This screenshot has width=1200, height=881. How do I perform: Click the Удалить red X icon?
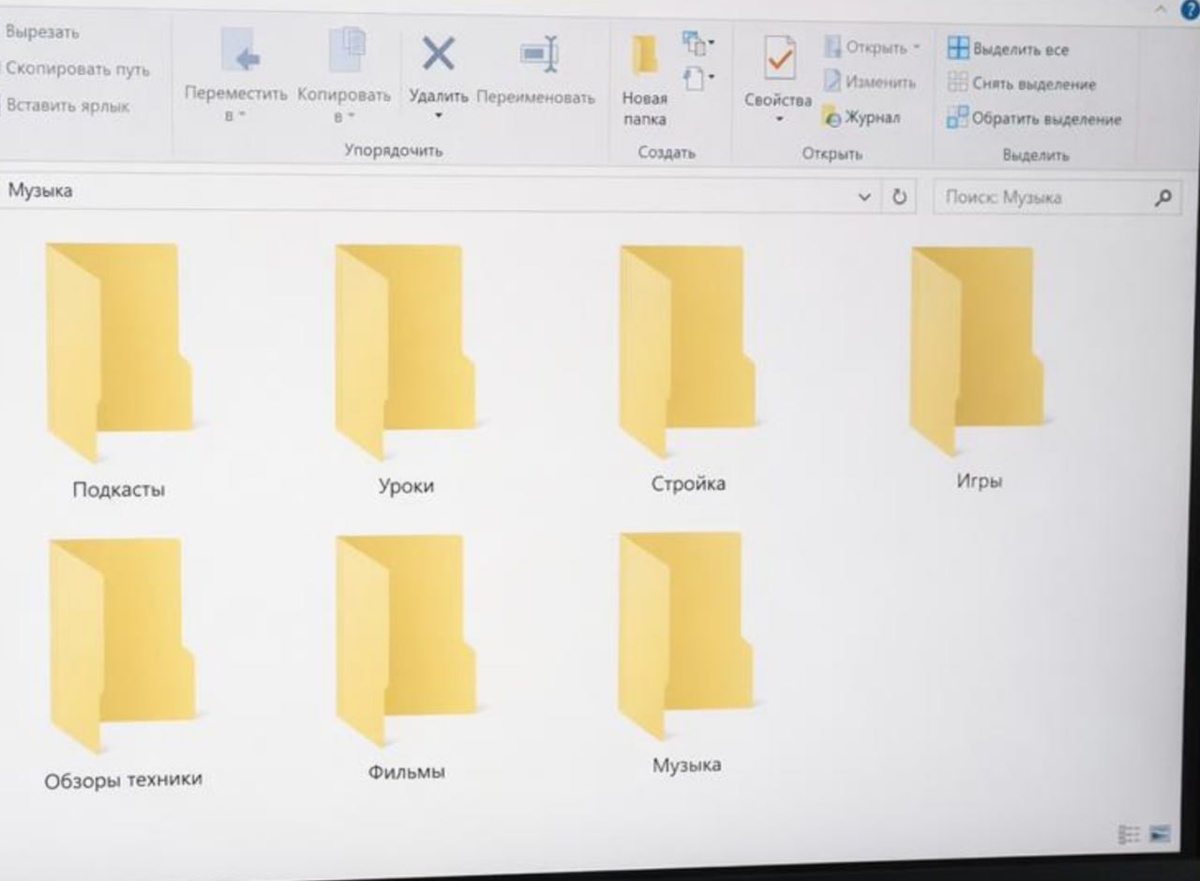click(x=438, y=53)
